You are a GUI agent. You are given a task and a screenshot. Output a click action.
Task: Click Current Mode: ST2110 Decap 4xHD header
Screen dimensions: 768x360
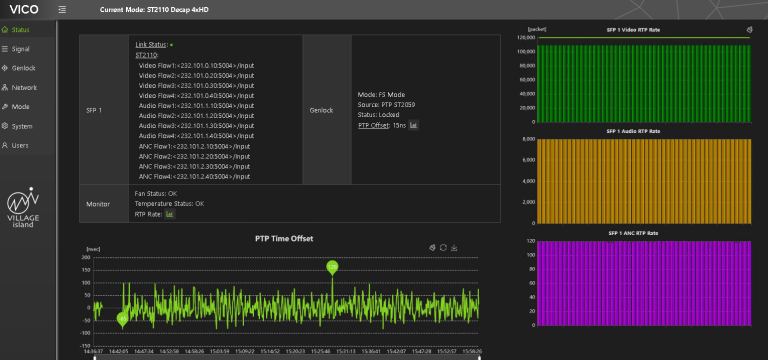pyautogui.click(x=154, y=9)
